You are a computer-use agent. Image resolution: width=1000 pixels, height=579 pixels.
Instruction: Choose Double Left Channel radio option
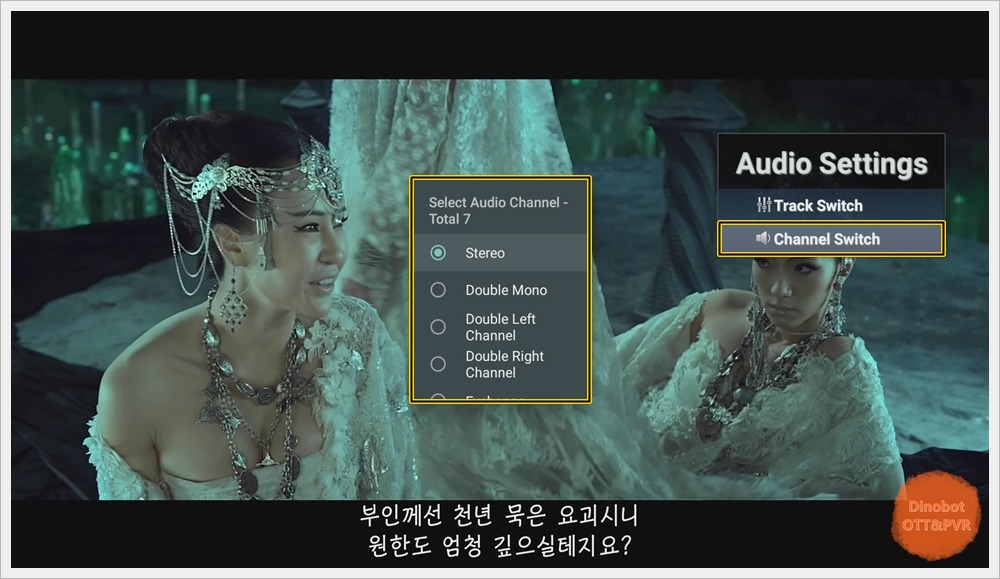point(438,327)
